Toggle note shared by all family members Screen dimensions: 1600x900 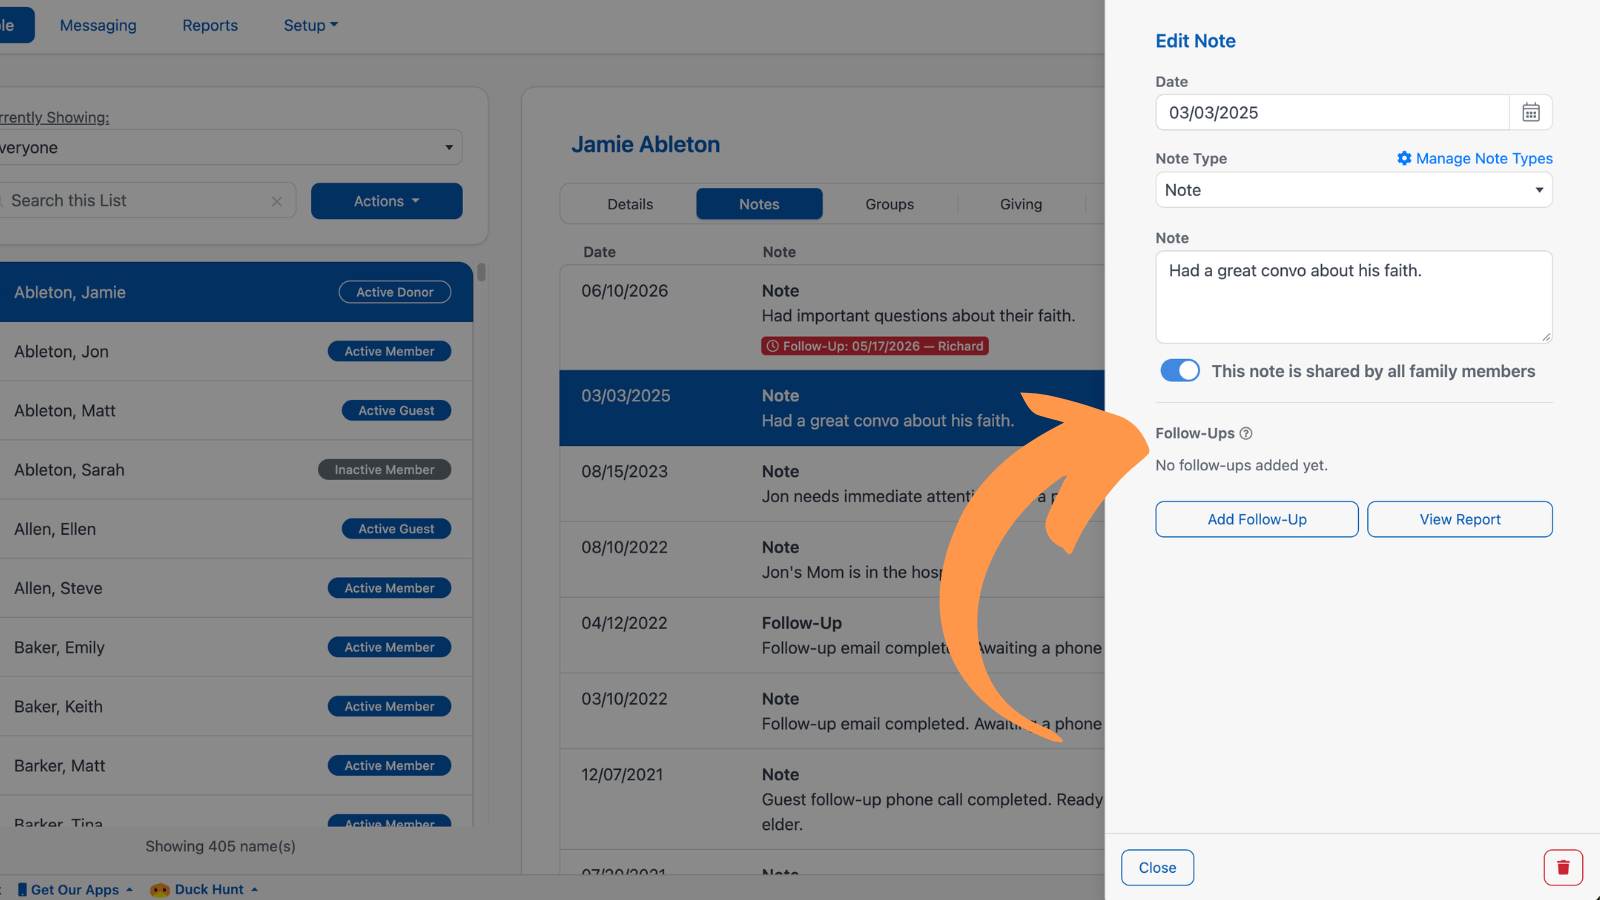[1180, 370]
